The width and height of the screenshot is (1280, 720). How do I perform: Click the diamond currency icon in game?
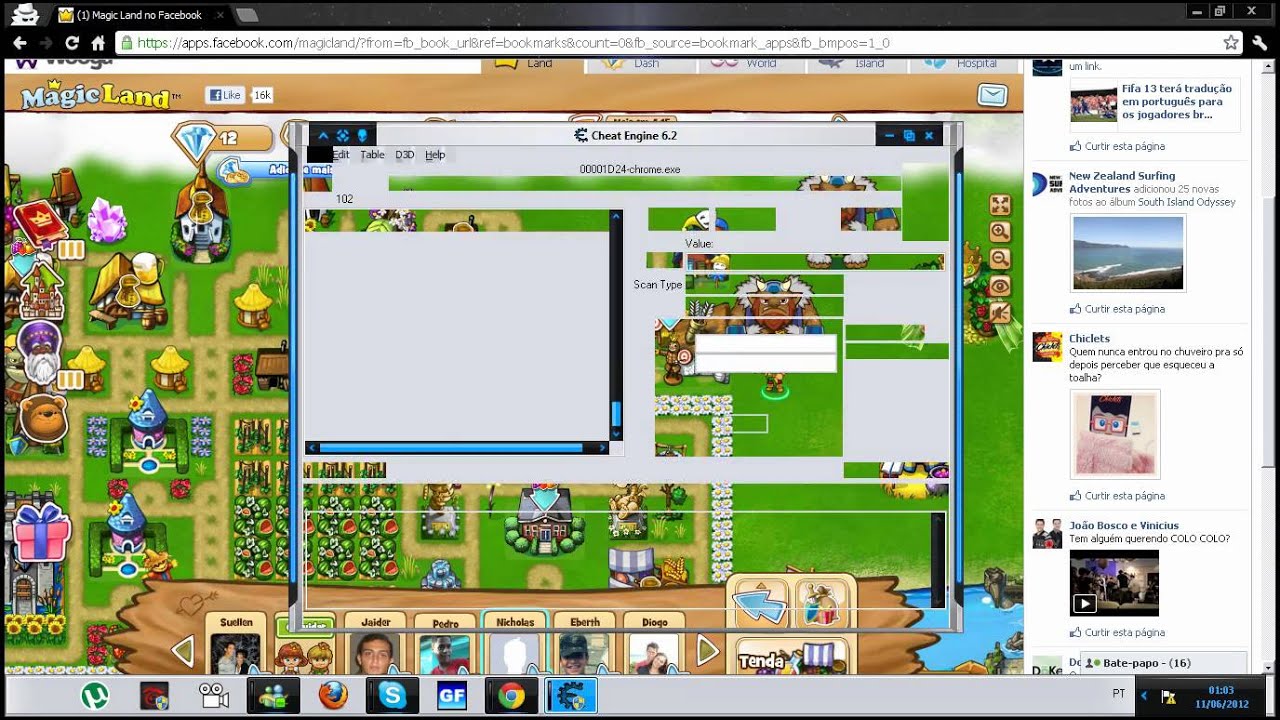click(x=194, y=141)
